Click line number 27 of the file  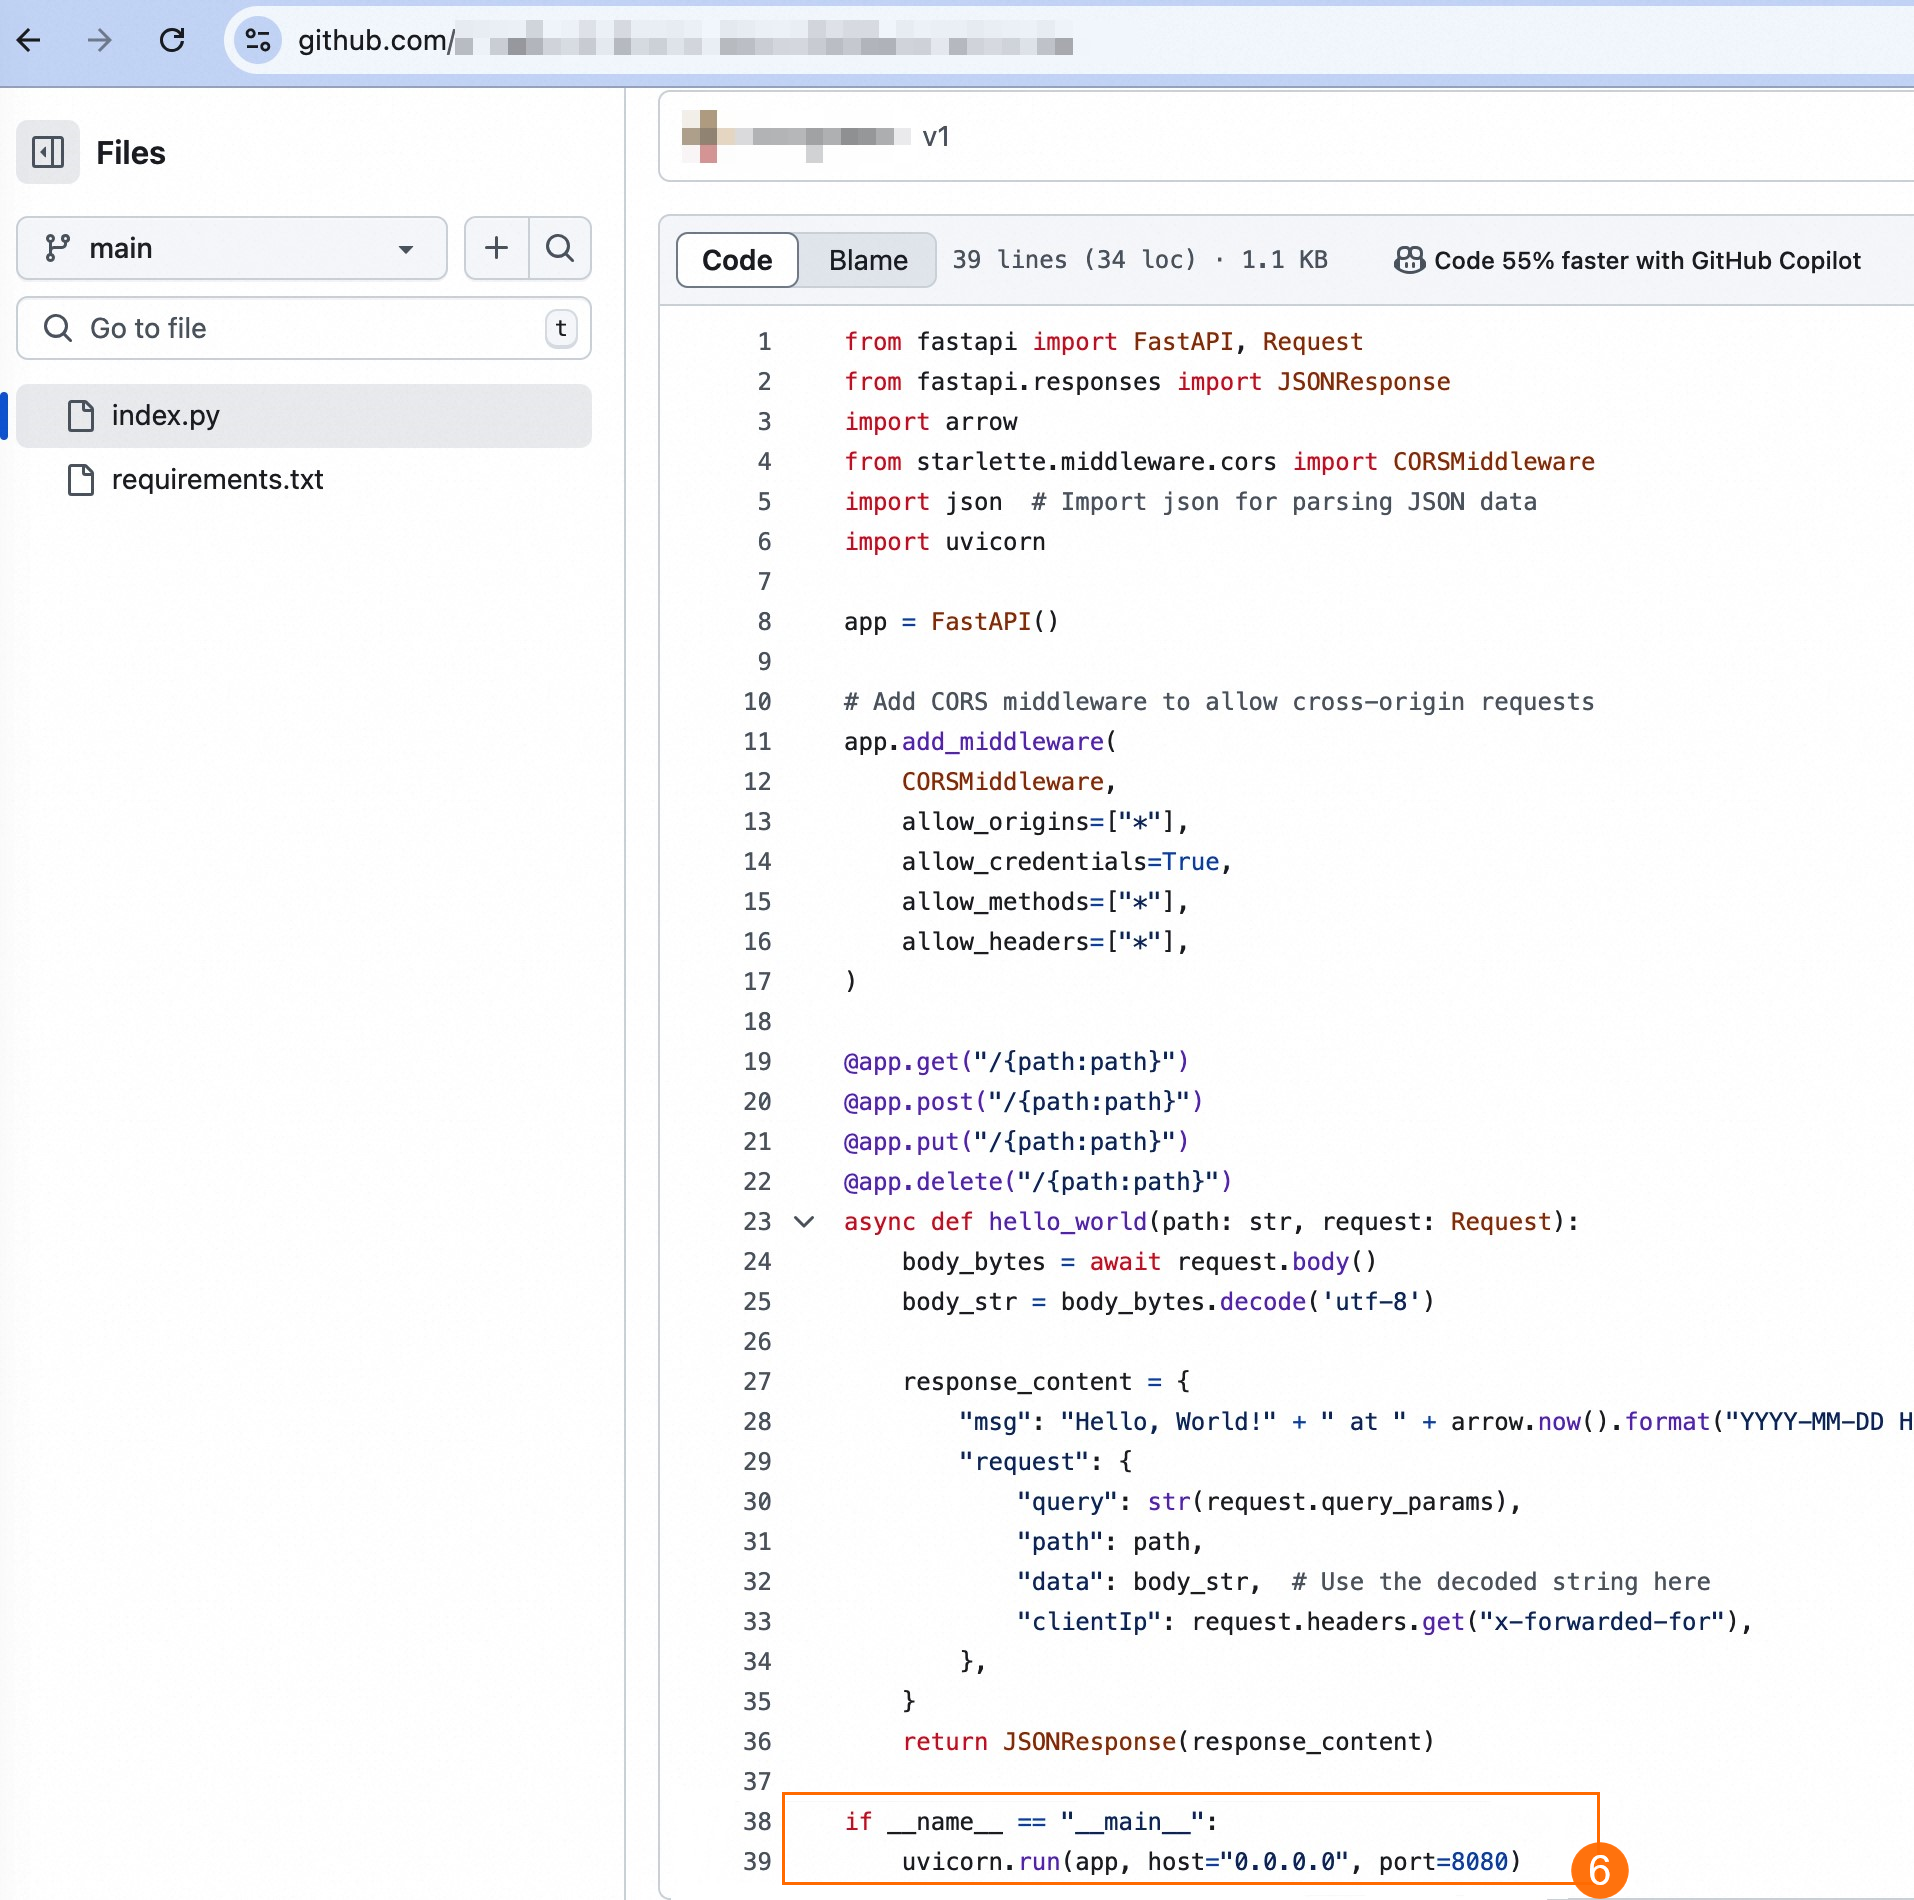pyautogui.click(x=757, y=1381)
